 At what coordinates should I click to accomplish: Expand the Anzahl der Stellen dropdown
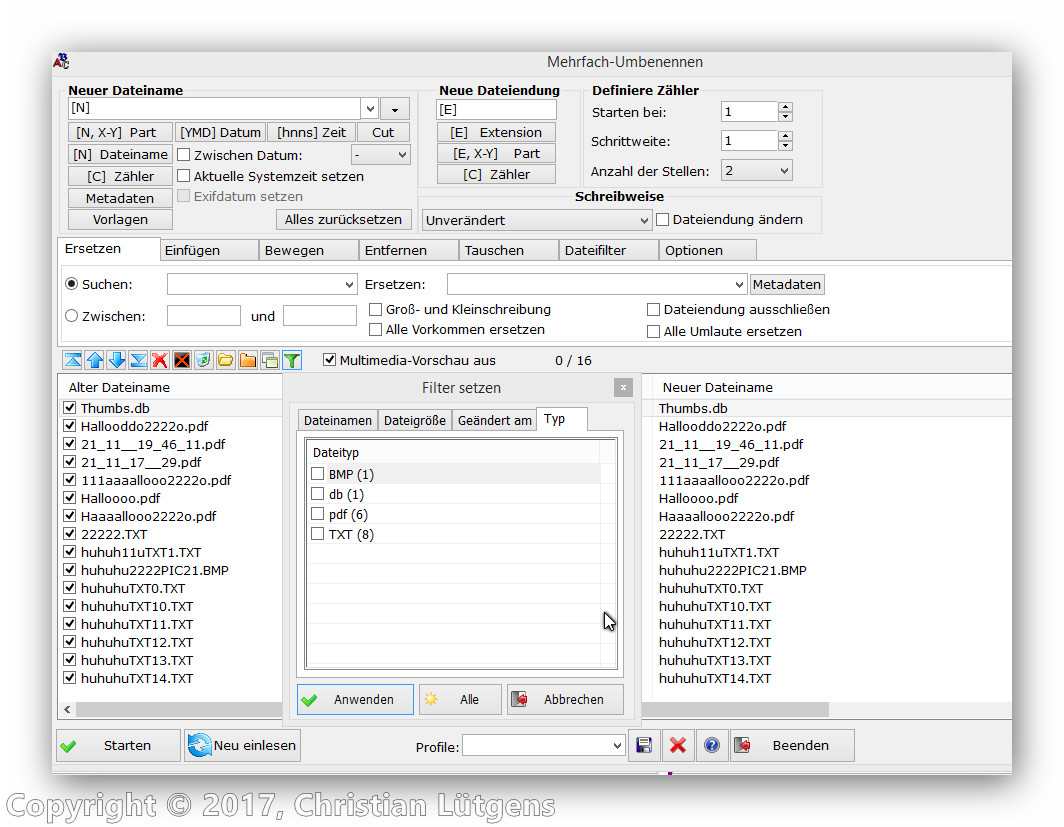tap(756, 171)
